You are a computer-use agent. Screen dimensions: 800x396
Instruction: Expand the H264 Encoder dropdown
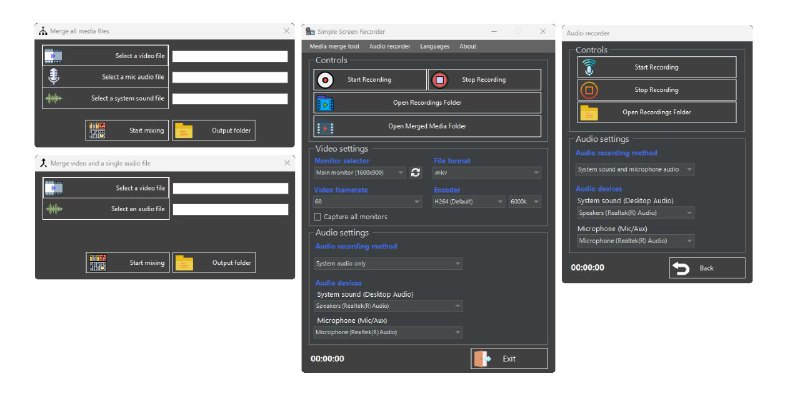(469, 202)
